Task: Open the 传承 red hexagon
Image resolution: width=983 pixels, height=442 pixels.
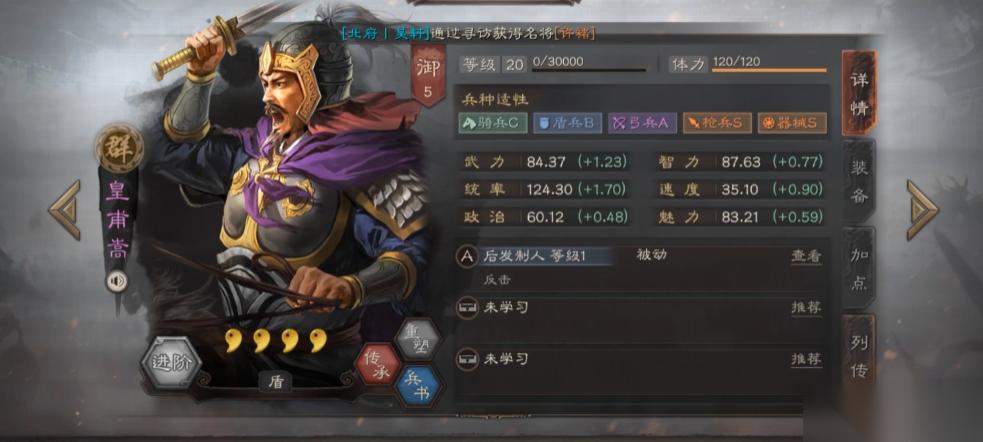Action: pyautogui.click(x=378, y=364)
